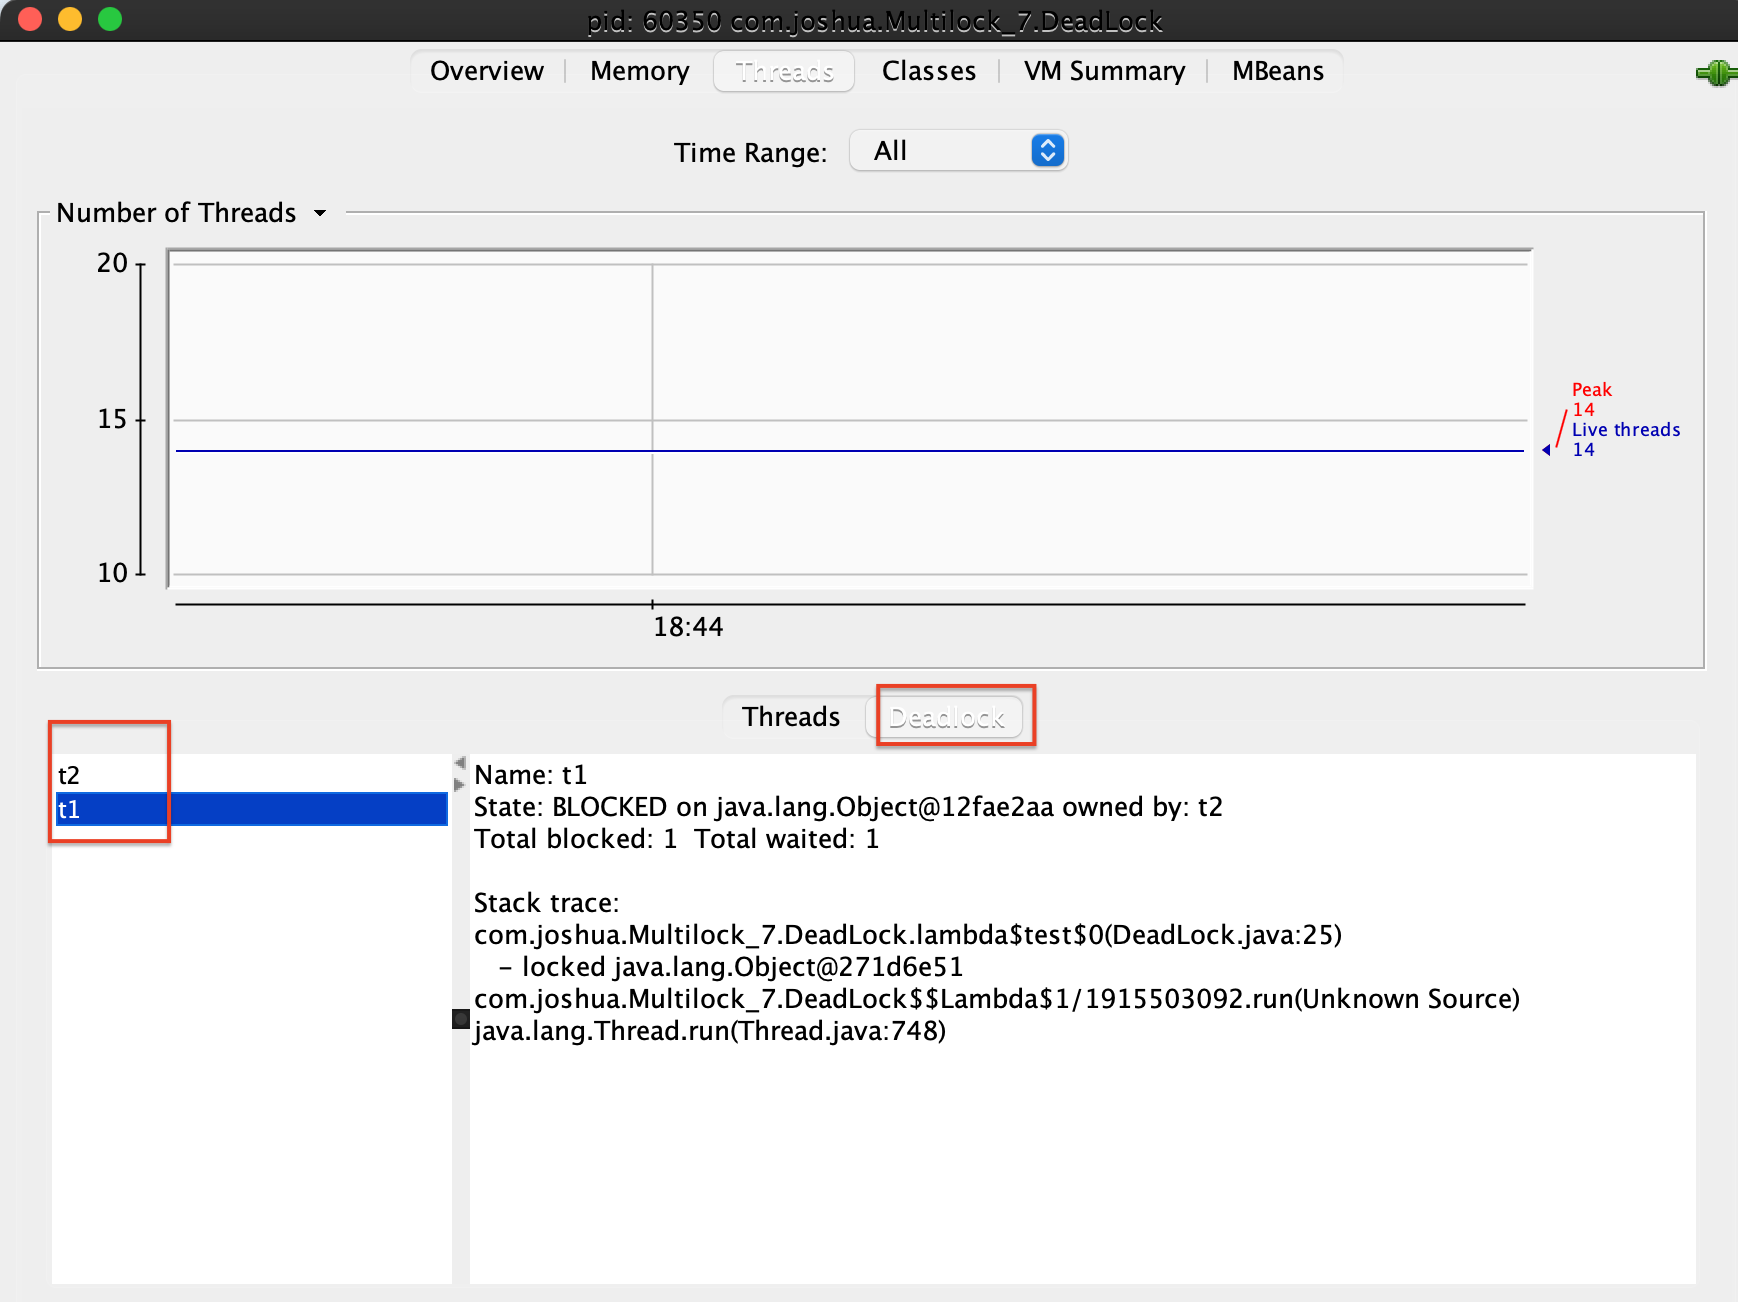
Task: Select thread t1 in the list
Action: [69, 809]
